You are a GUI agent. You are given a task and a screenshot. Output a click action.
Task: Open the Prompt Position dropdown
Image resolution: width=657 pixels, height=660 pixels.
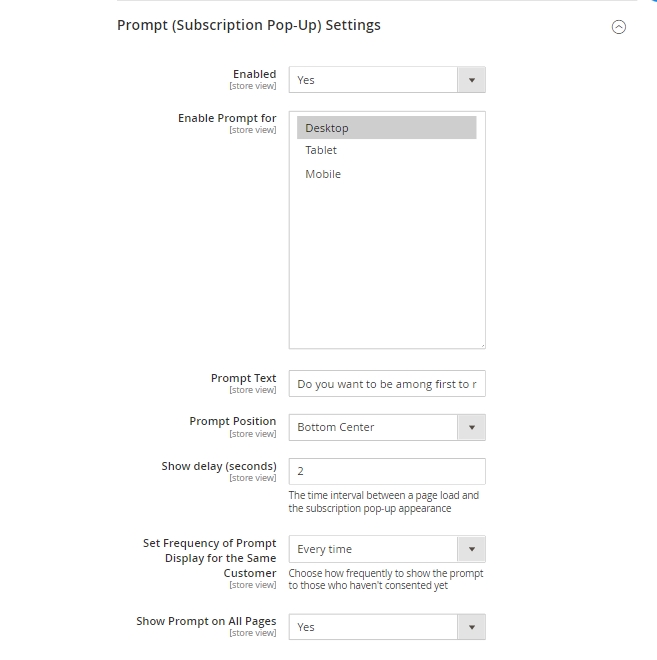(374, 427)
